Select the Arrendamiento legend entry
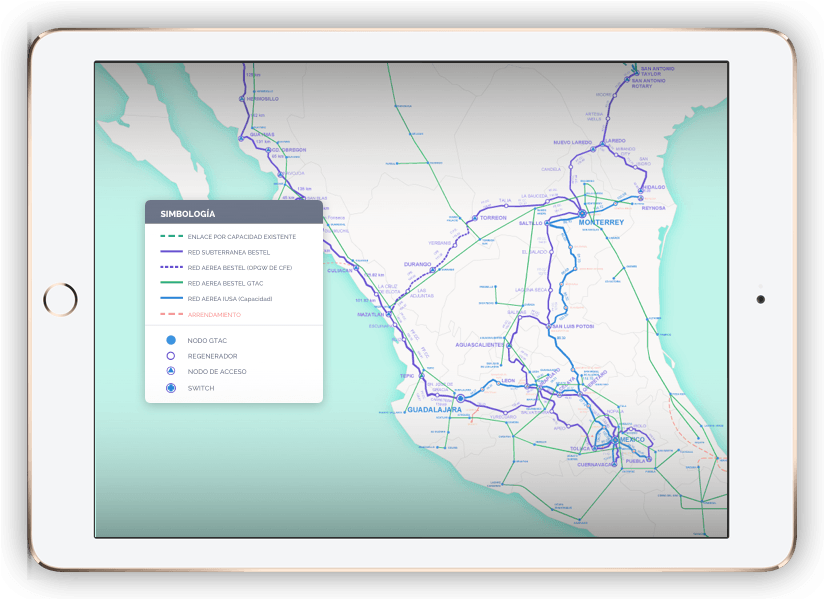Image resolution: width=824 pixels, height=599 pixels. pyautogui.click(x=214, y=315)
